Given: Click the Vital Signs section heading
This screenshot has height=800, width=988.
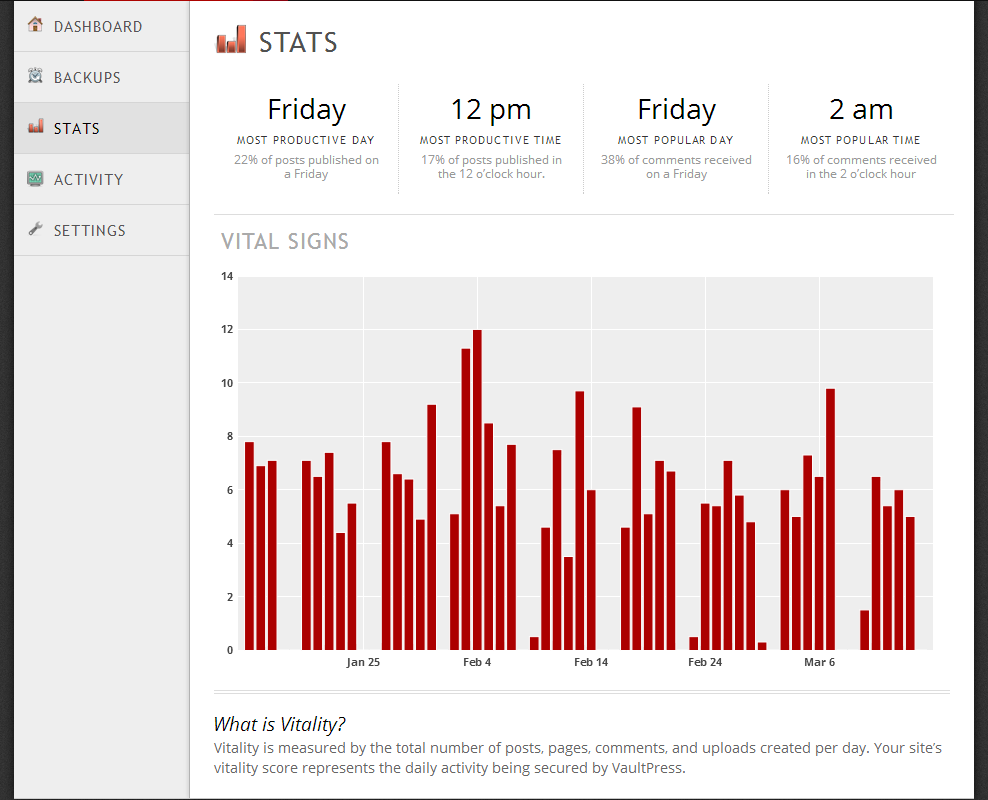Looking at the screenshot, I should pos(285,242).
